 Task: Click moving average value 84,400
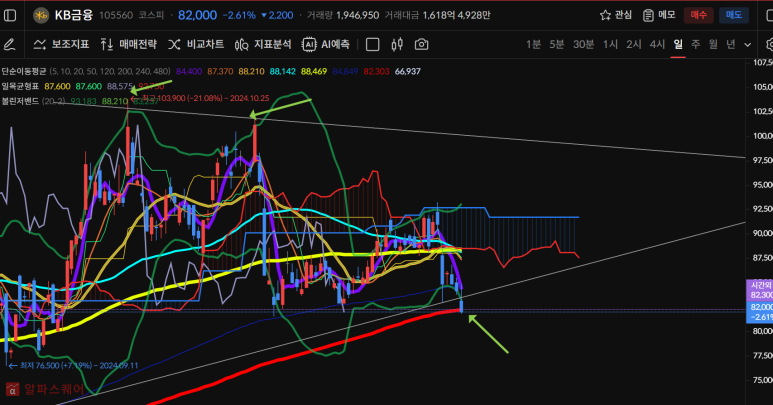(x=189, y=71)
